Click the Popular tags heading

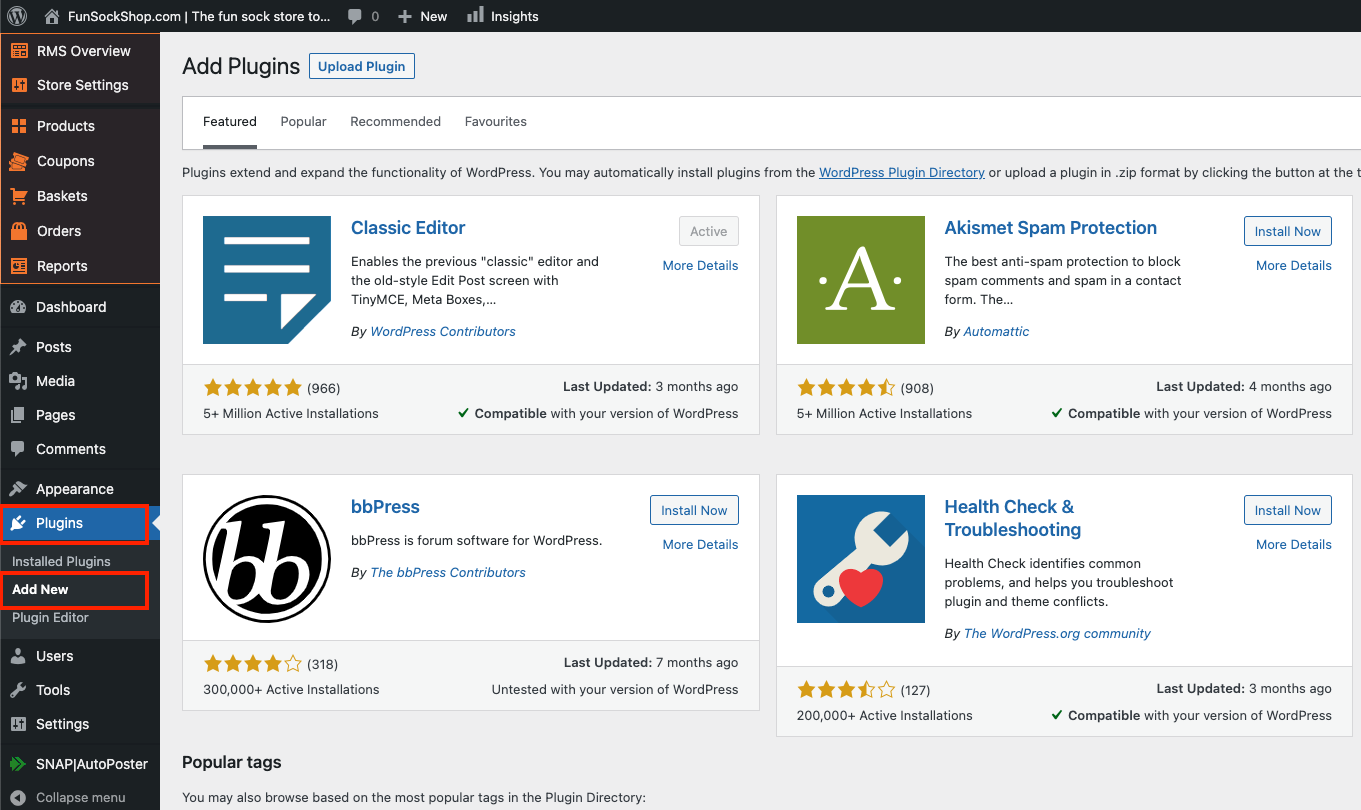coord(232,762)
